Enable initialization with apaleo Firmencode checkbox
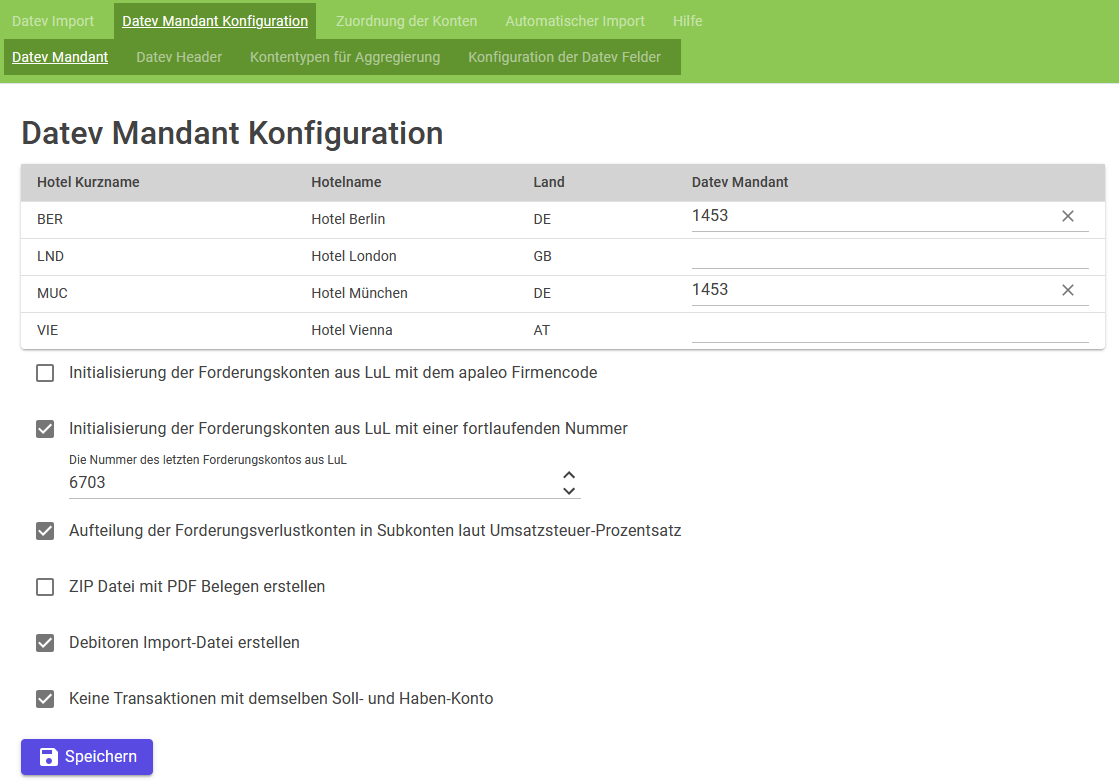The image size is (1119, 783). 45,373
